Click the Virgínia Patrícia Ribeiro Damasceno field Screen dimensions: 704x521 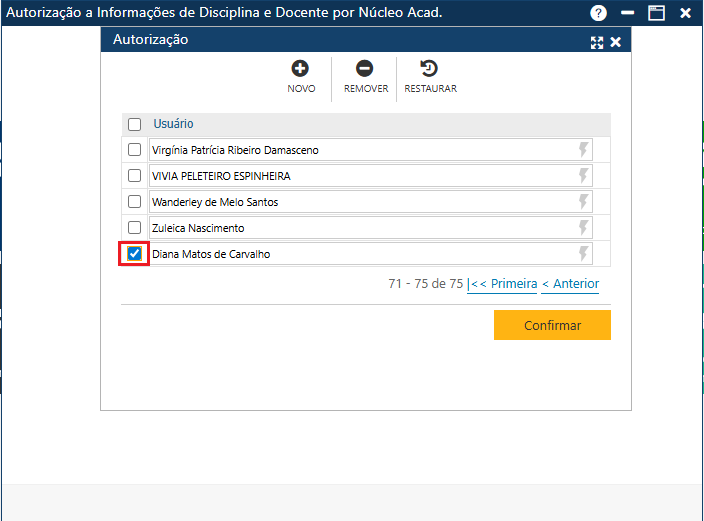click(x=360, y=150)
